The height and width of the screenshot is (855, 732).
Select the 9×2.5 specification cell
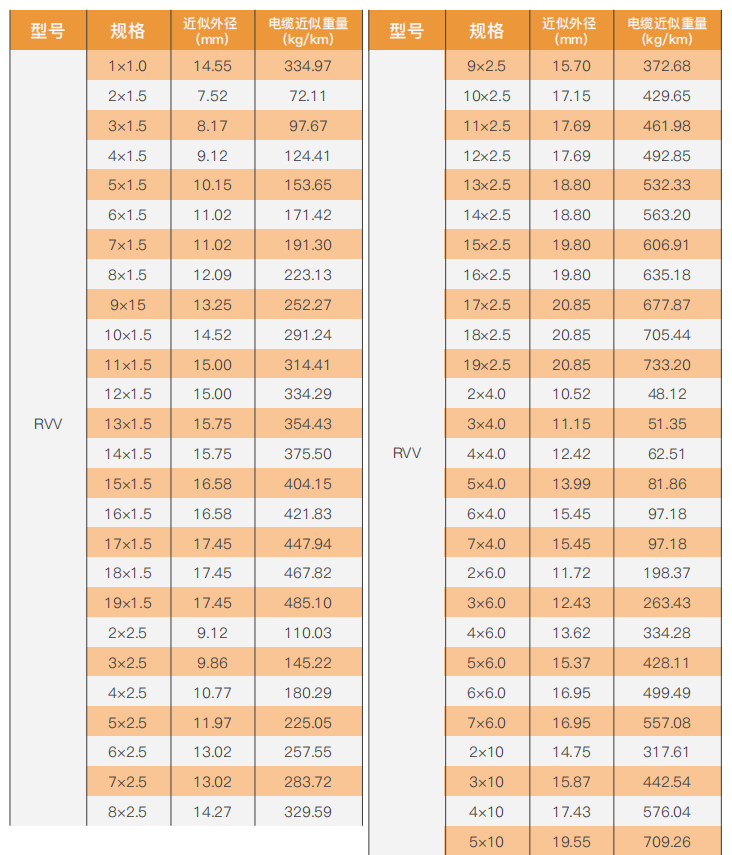[487, 66]
